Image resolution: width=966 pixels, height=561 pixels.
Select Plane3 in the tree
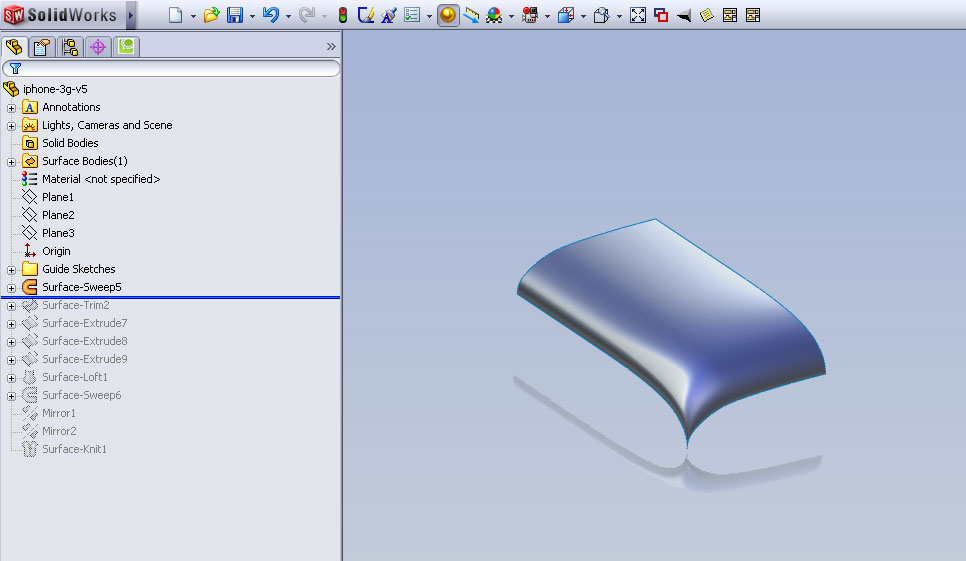tap(58, 233)
